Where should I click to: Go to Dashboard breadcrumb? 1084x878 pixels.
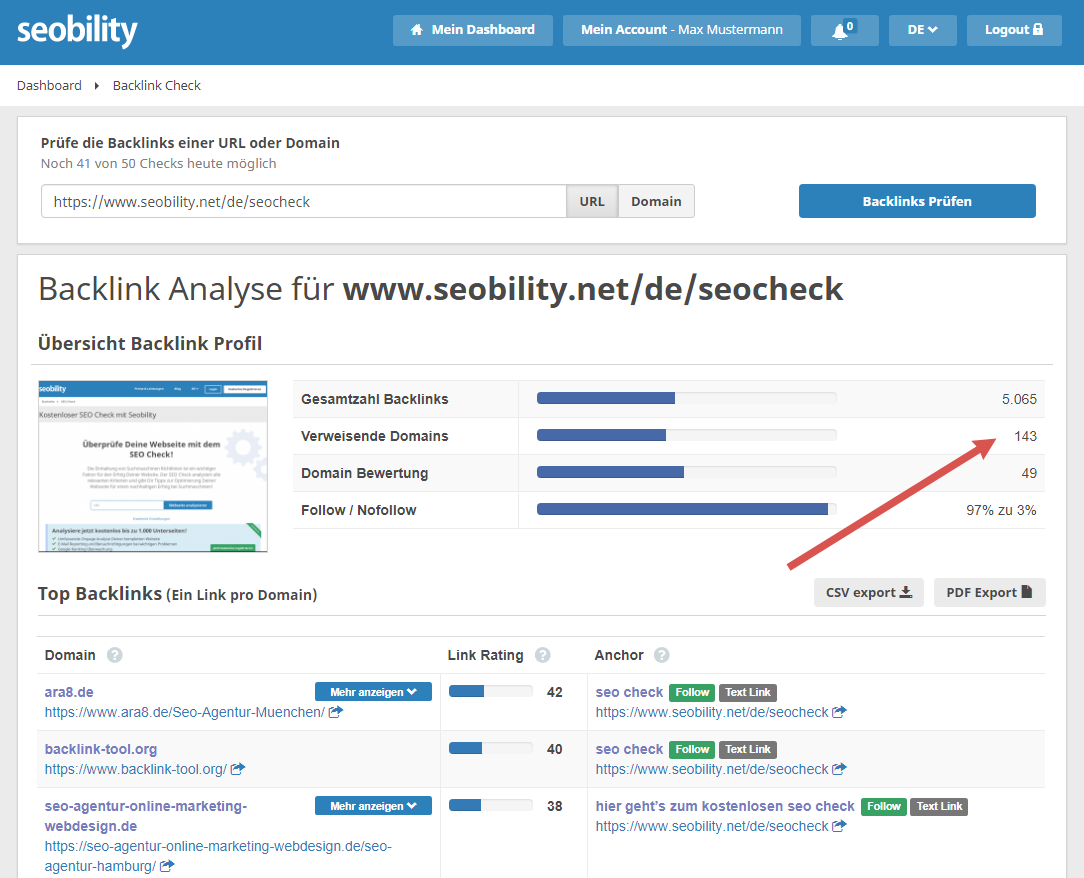[x=49, y=86]
